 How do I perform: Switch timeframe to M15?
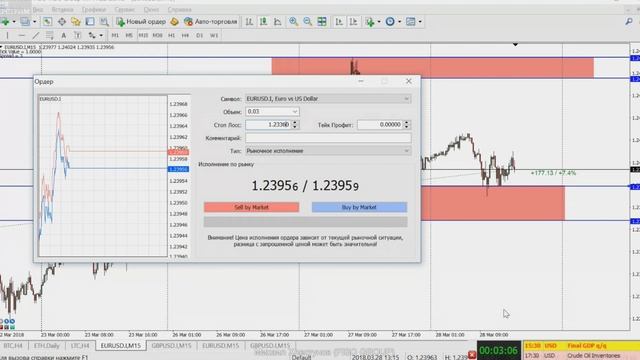[x=143, y=36]
